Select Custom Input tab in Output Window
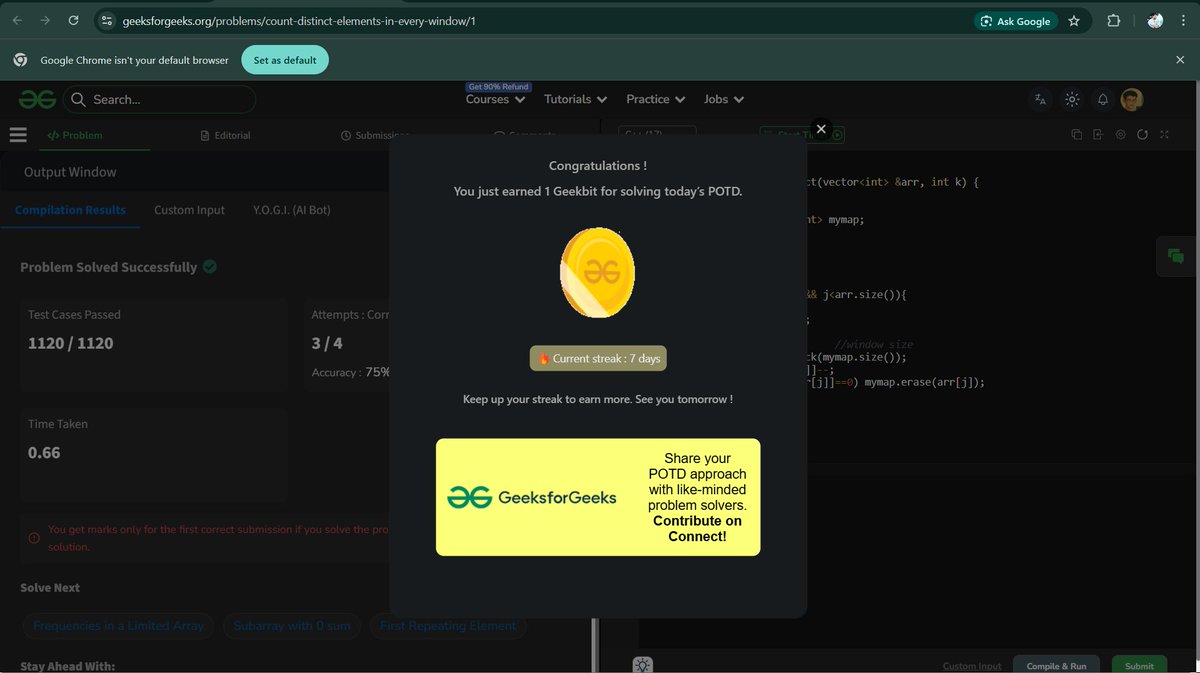This screenshot has width=1200, height=673. pyautogui.click(x=189, y=210)
